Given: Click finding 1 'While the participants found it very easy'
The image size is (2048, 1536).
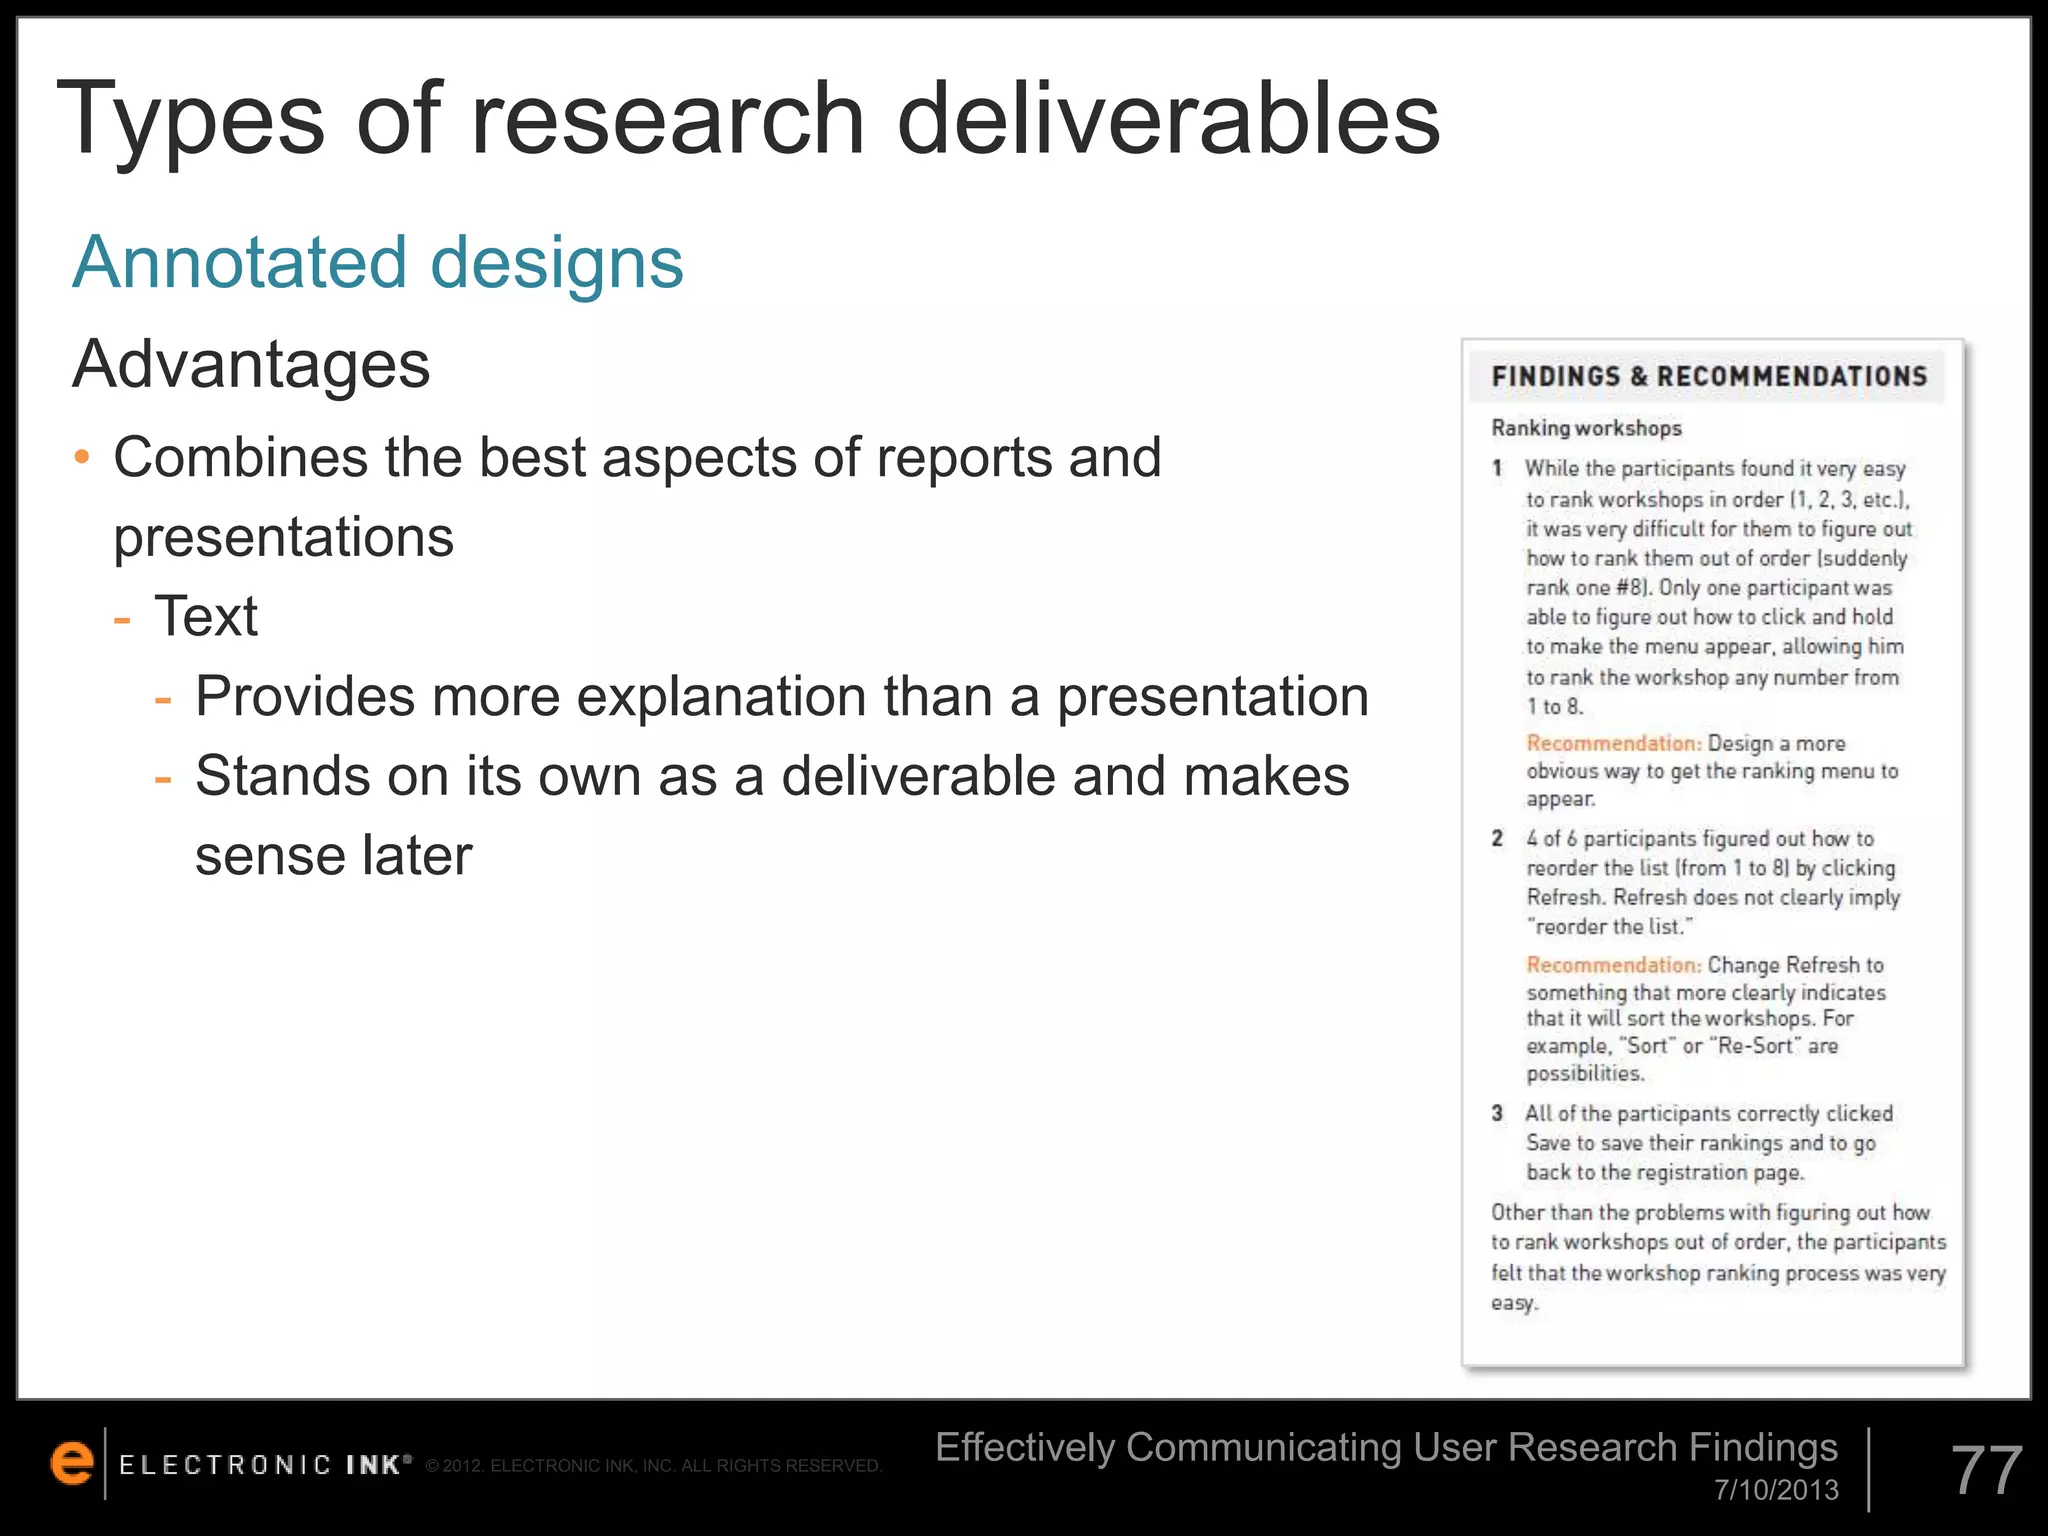Looking at the screenshot, I should [x=1702, y=587].
